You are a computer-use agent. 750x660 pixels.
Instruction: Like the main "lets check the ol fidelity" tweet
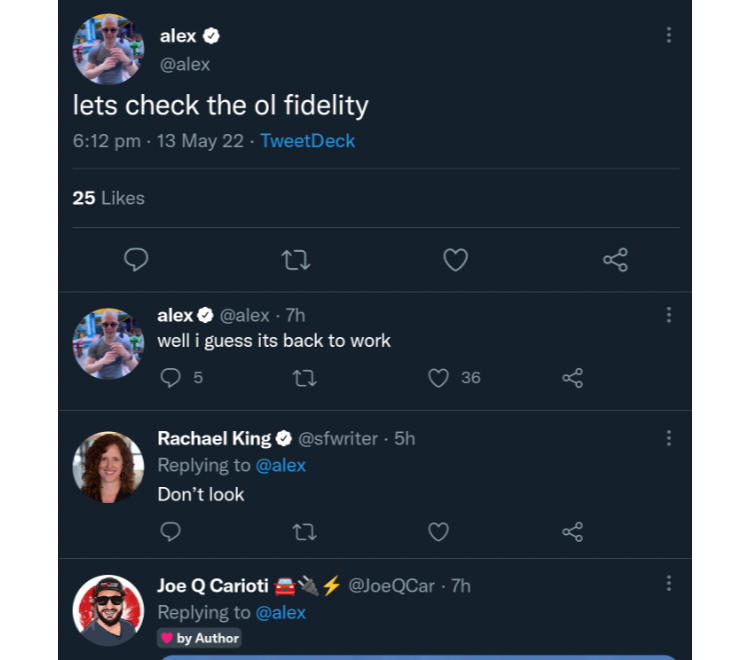455,260
